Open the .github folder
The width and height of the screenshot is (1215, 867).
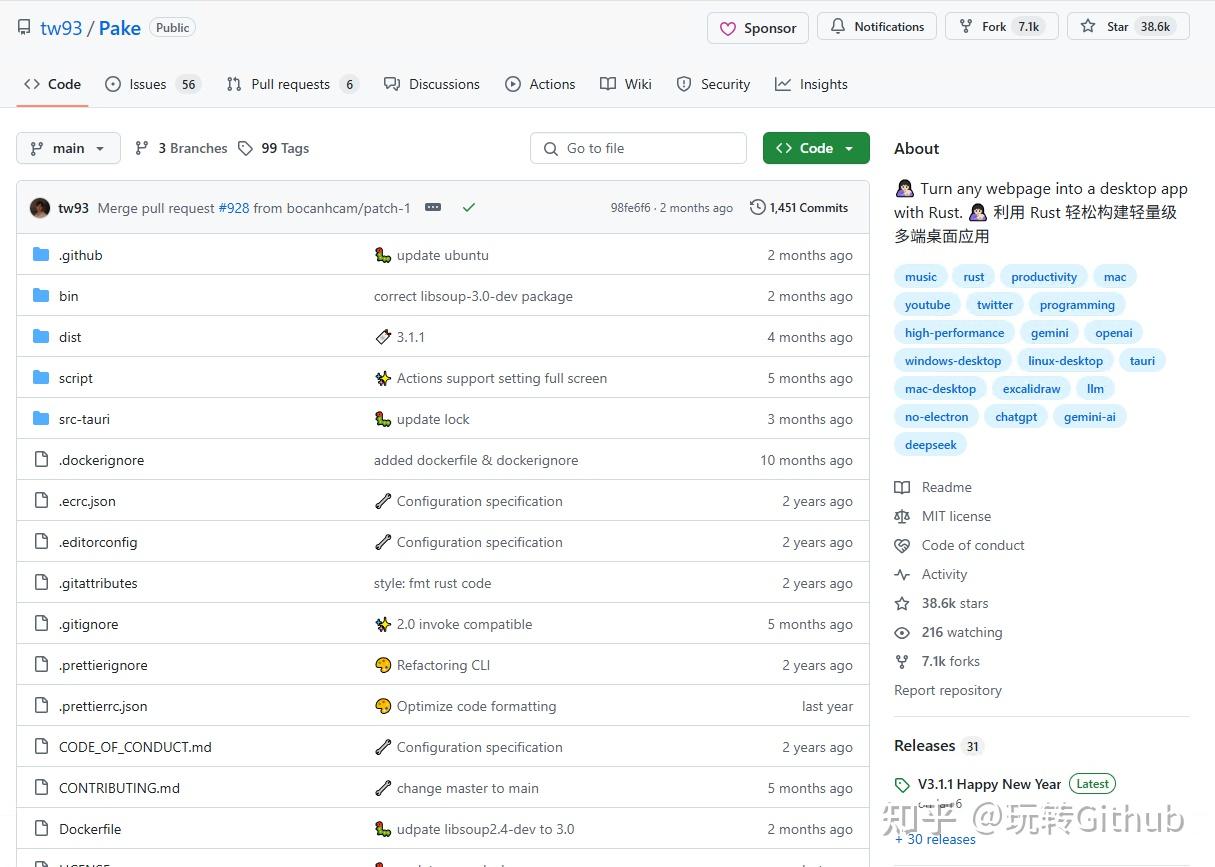click(80, 254)
